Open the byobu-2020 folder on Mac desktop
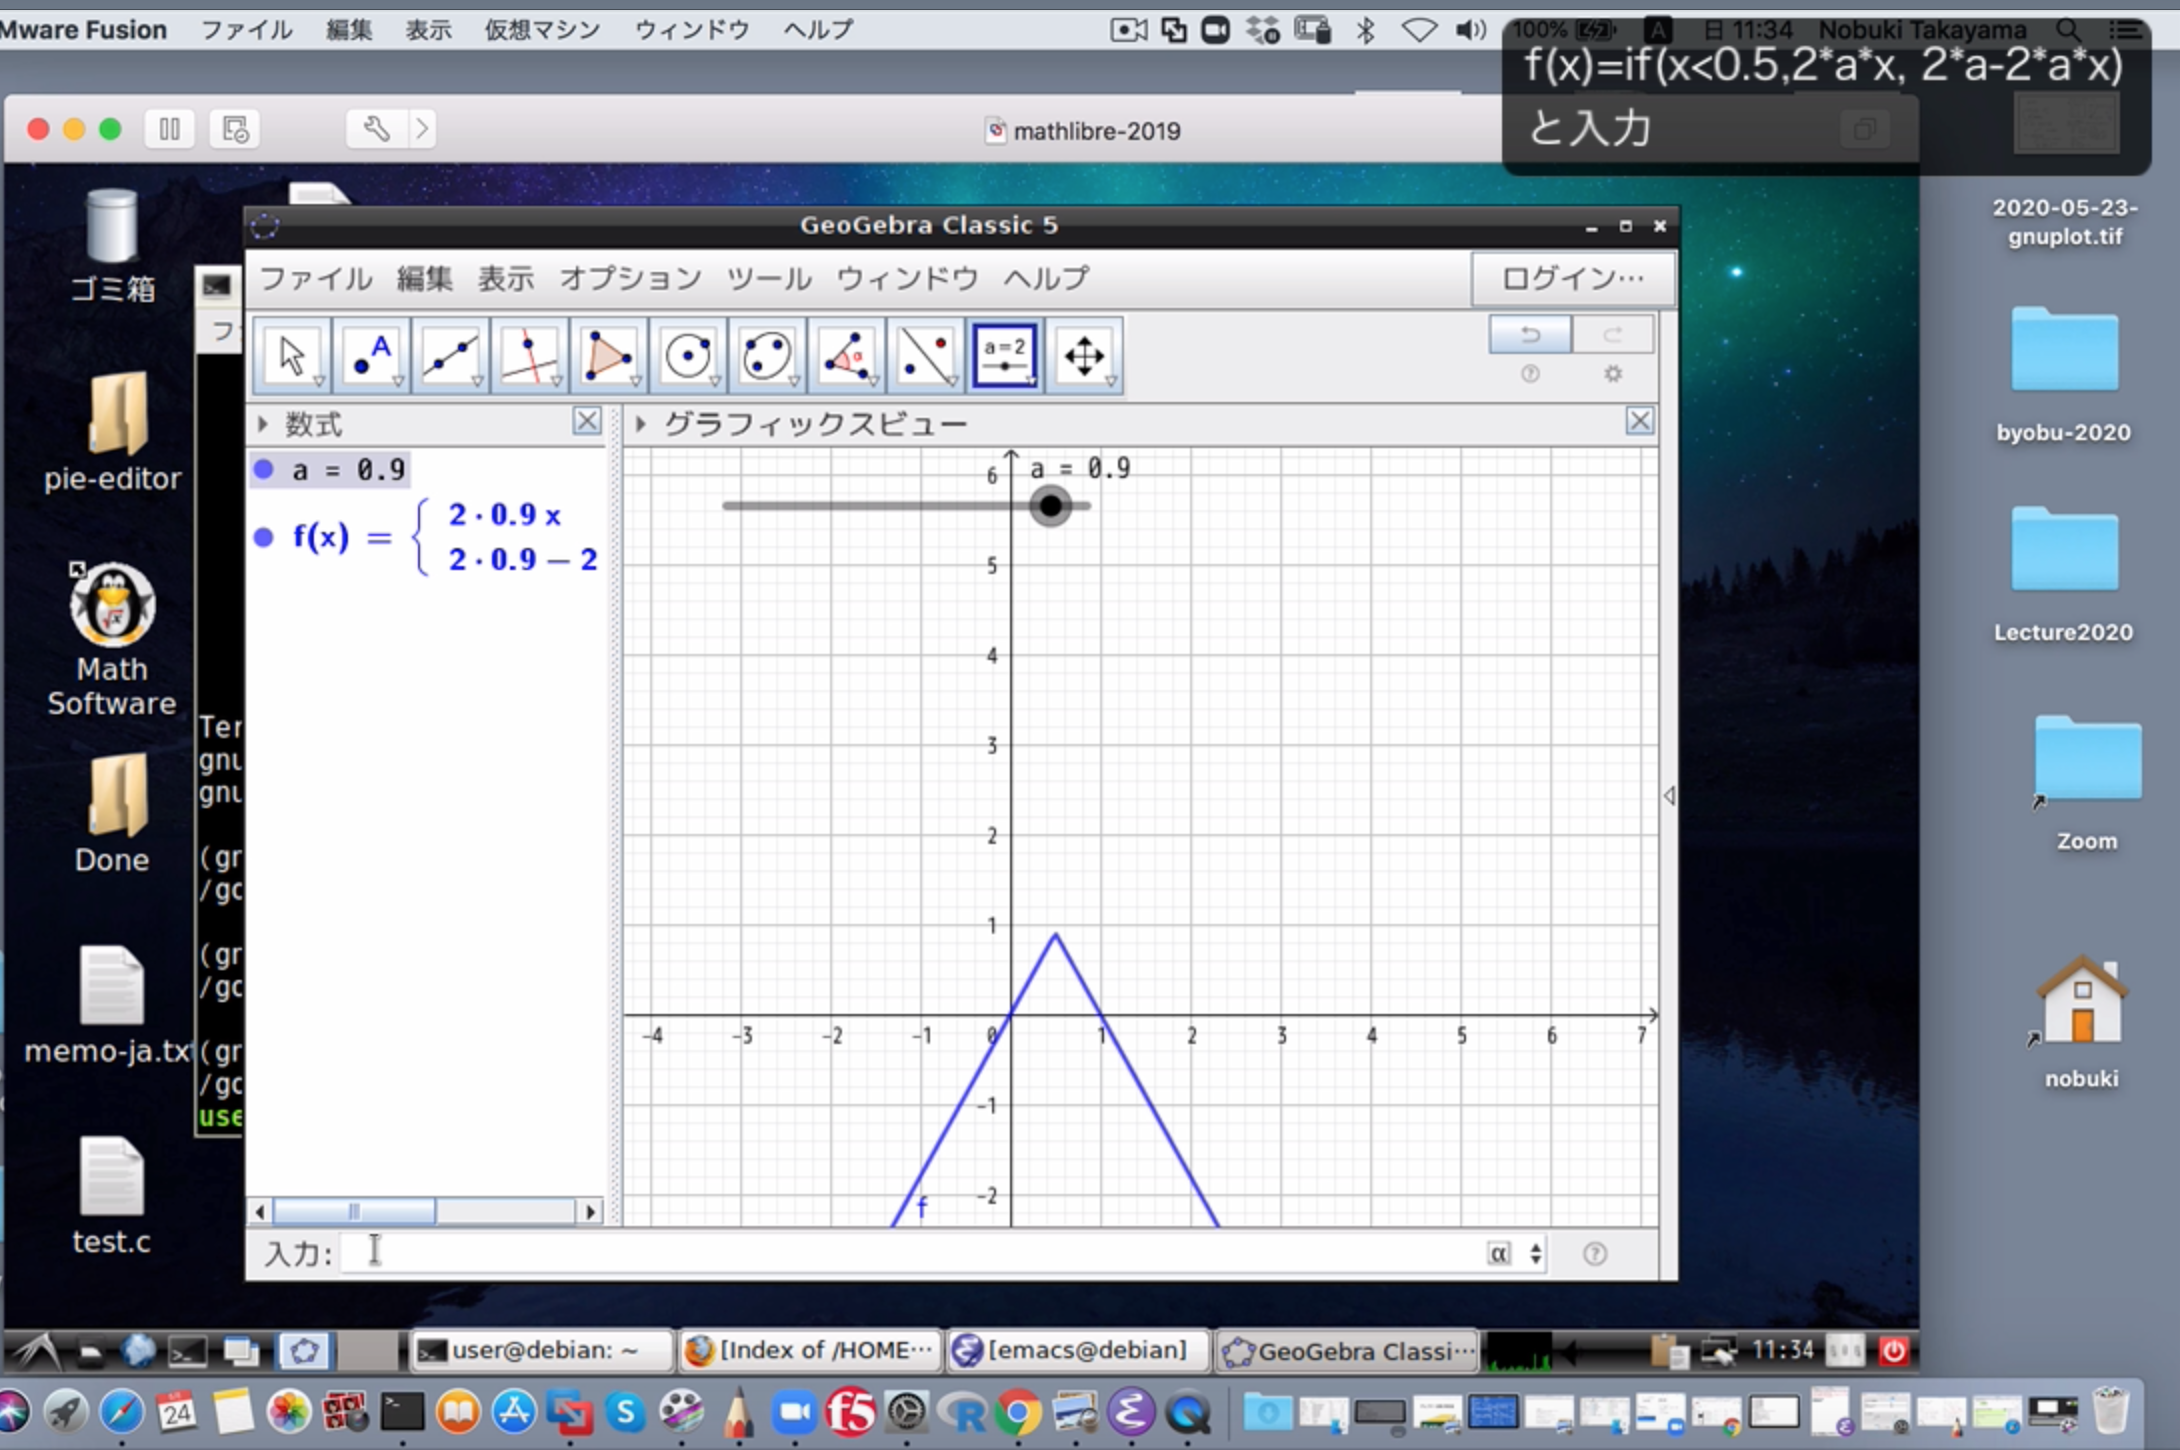Viewport: 2180px width, 1450px height. coord(2064,376)
